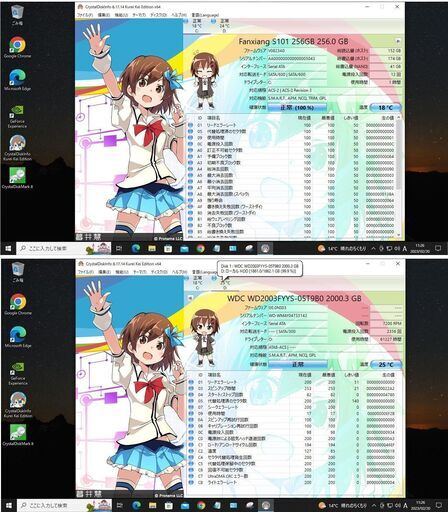This screenshot has height=512, width=448.
Task: Show hidden tray icons in the upper taskbar
Action: [x=373, y=248]
